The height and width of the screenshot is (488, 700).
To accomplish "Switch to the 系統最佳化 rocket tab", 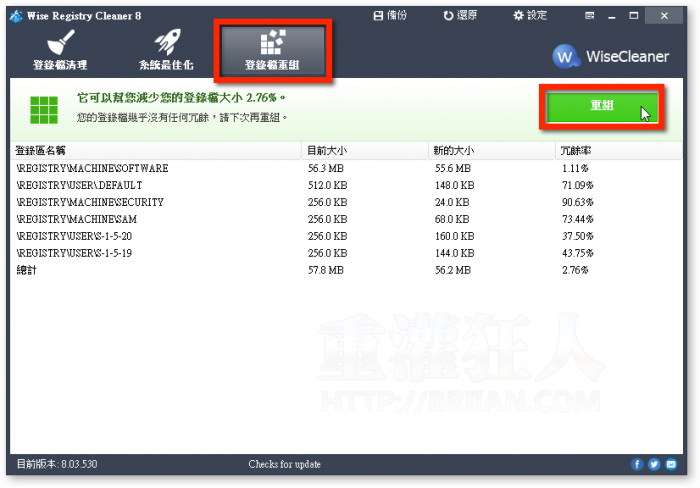I will click(166, 50).
